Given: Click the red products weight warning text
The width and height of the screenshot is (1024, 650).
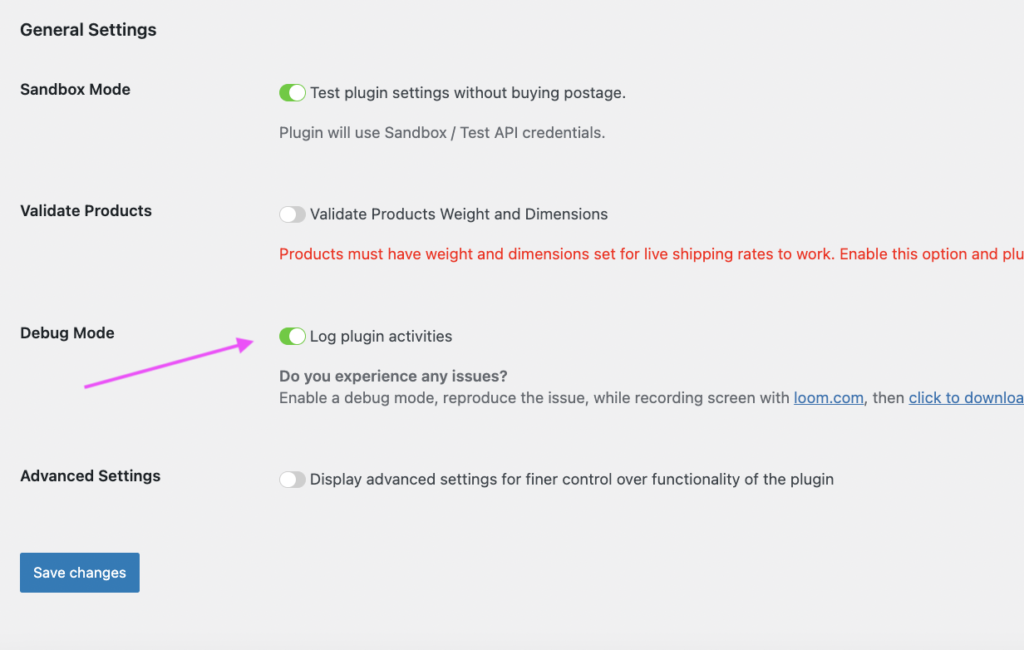Looking at the screenshot, I should coord(650,254).
